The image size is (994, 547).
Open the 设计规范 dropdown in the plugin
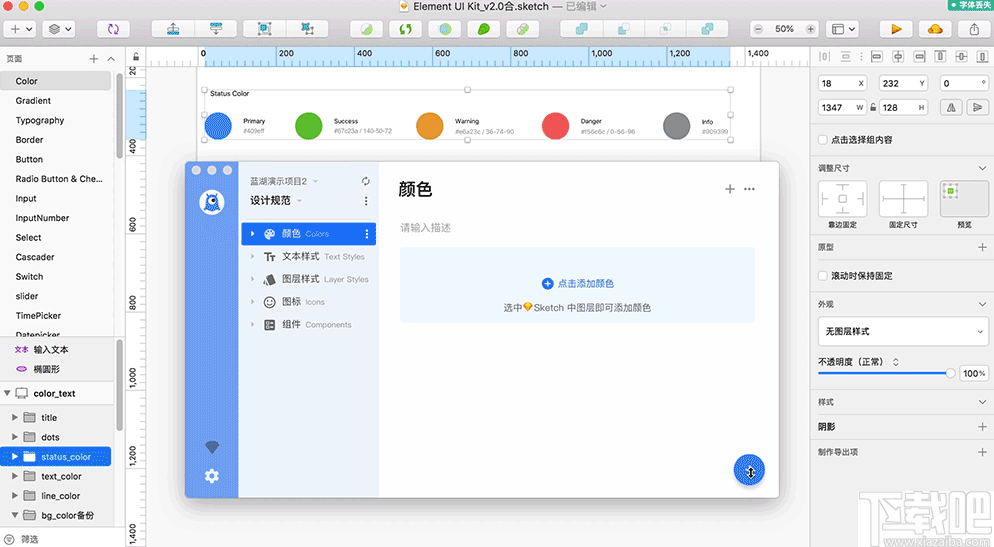pyautogui.click(x=276, y=201)
